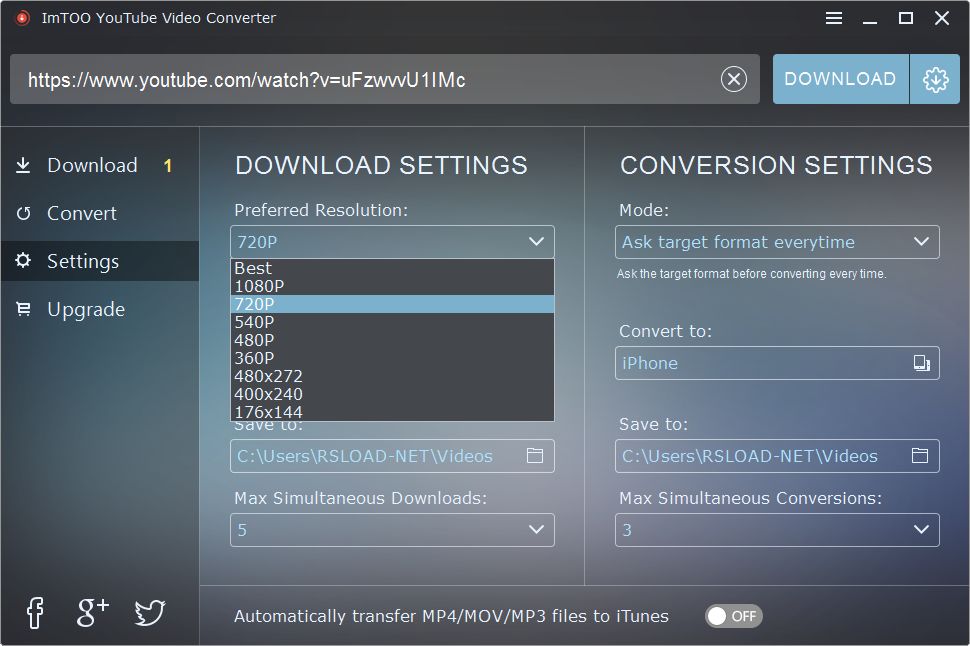Maximize the ImTOO window
The width and height of the screenshot is (970, 646).
pos(906,18)
